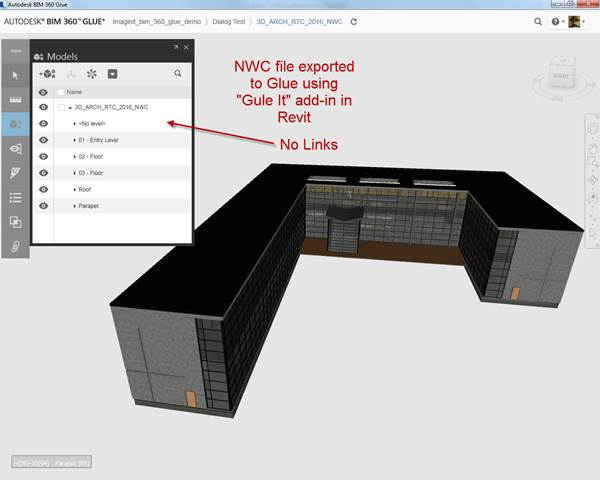Check the box next to 3D_ARCH_RTC_2016_NWC
Screen dimensions: 600x480
point(61,107)
